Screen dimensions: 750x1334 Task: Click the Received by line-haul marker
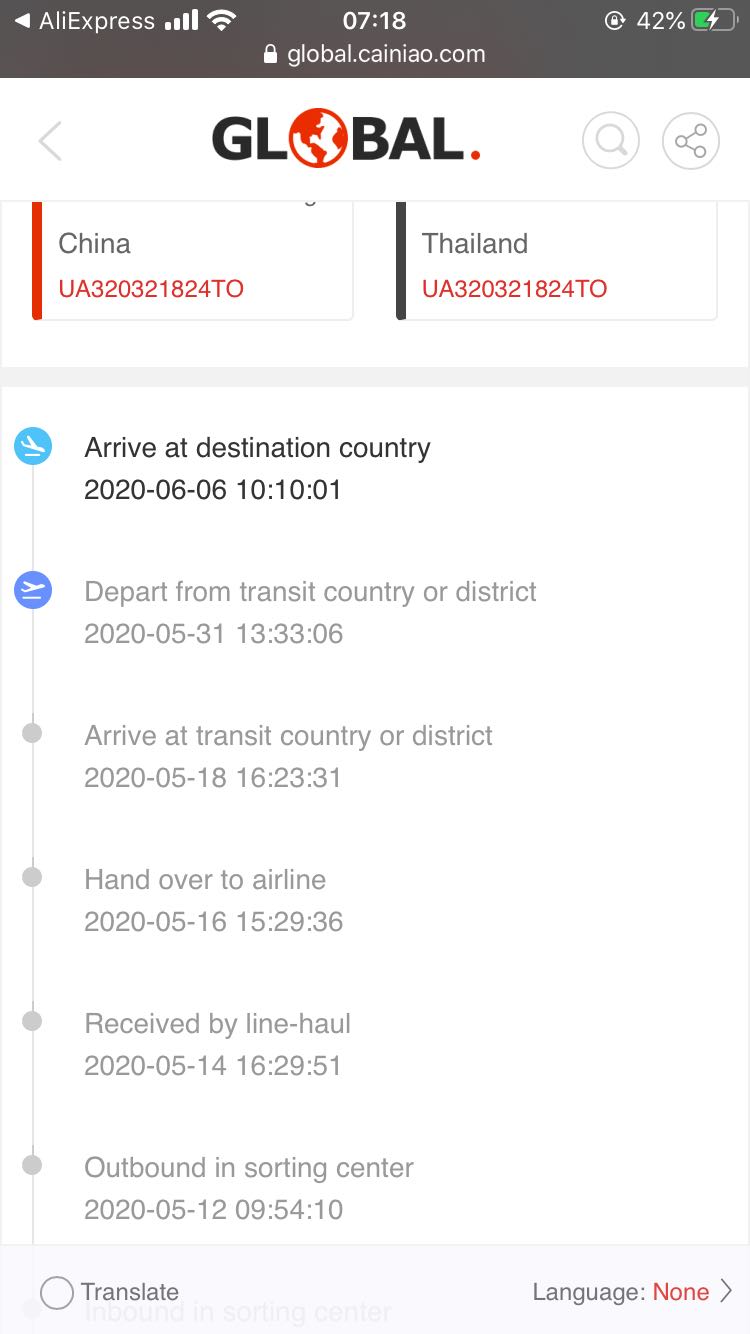(32, 1021)
